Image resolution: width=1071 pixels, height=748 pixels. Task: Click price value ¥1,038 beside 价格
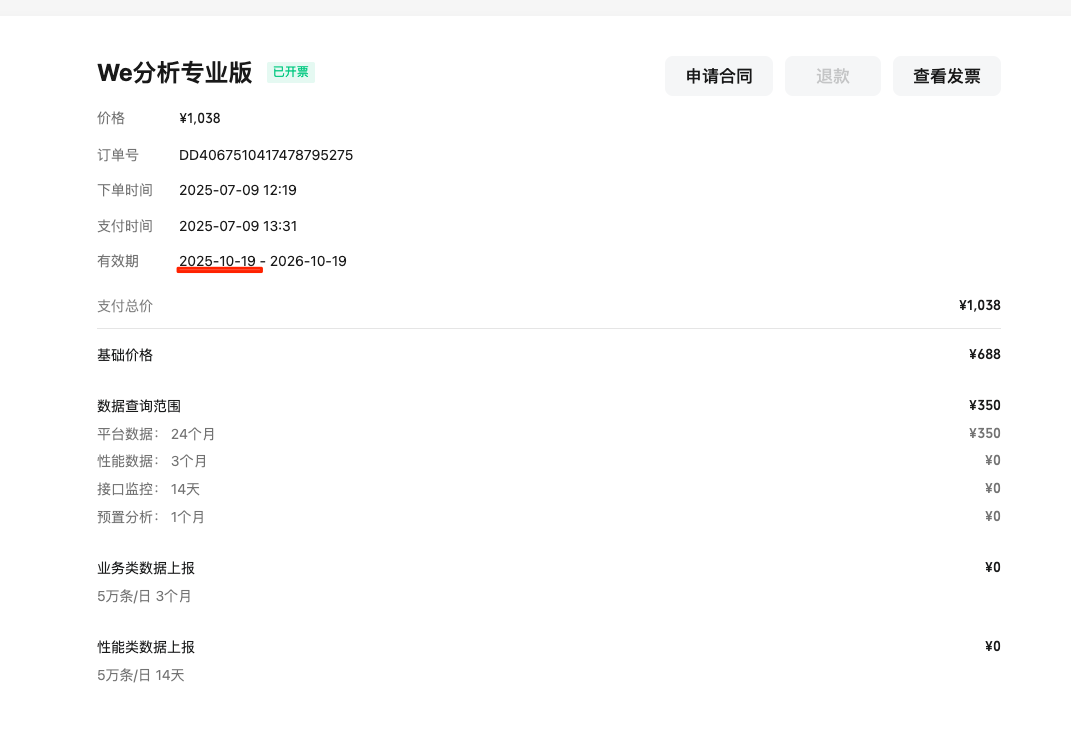199,118
